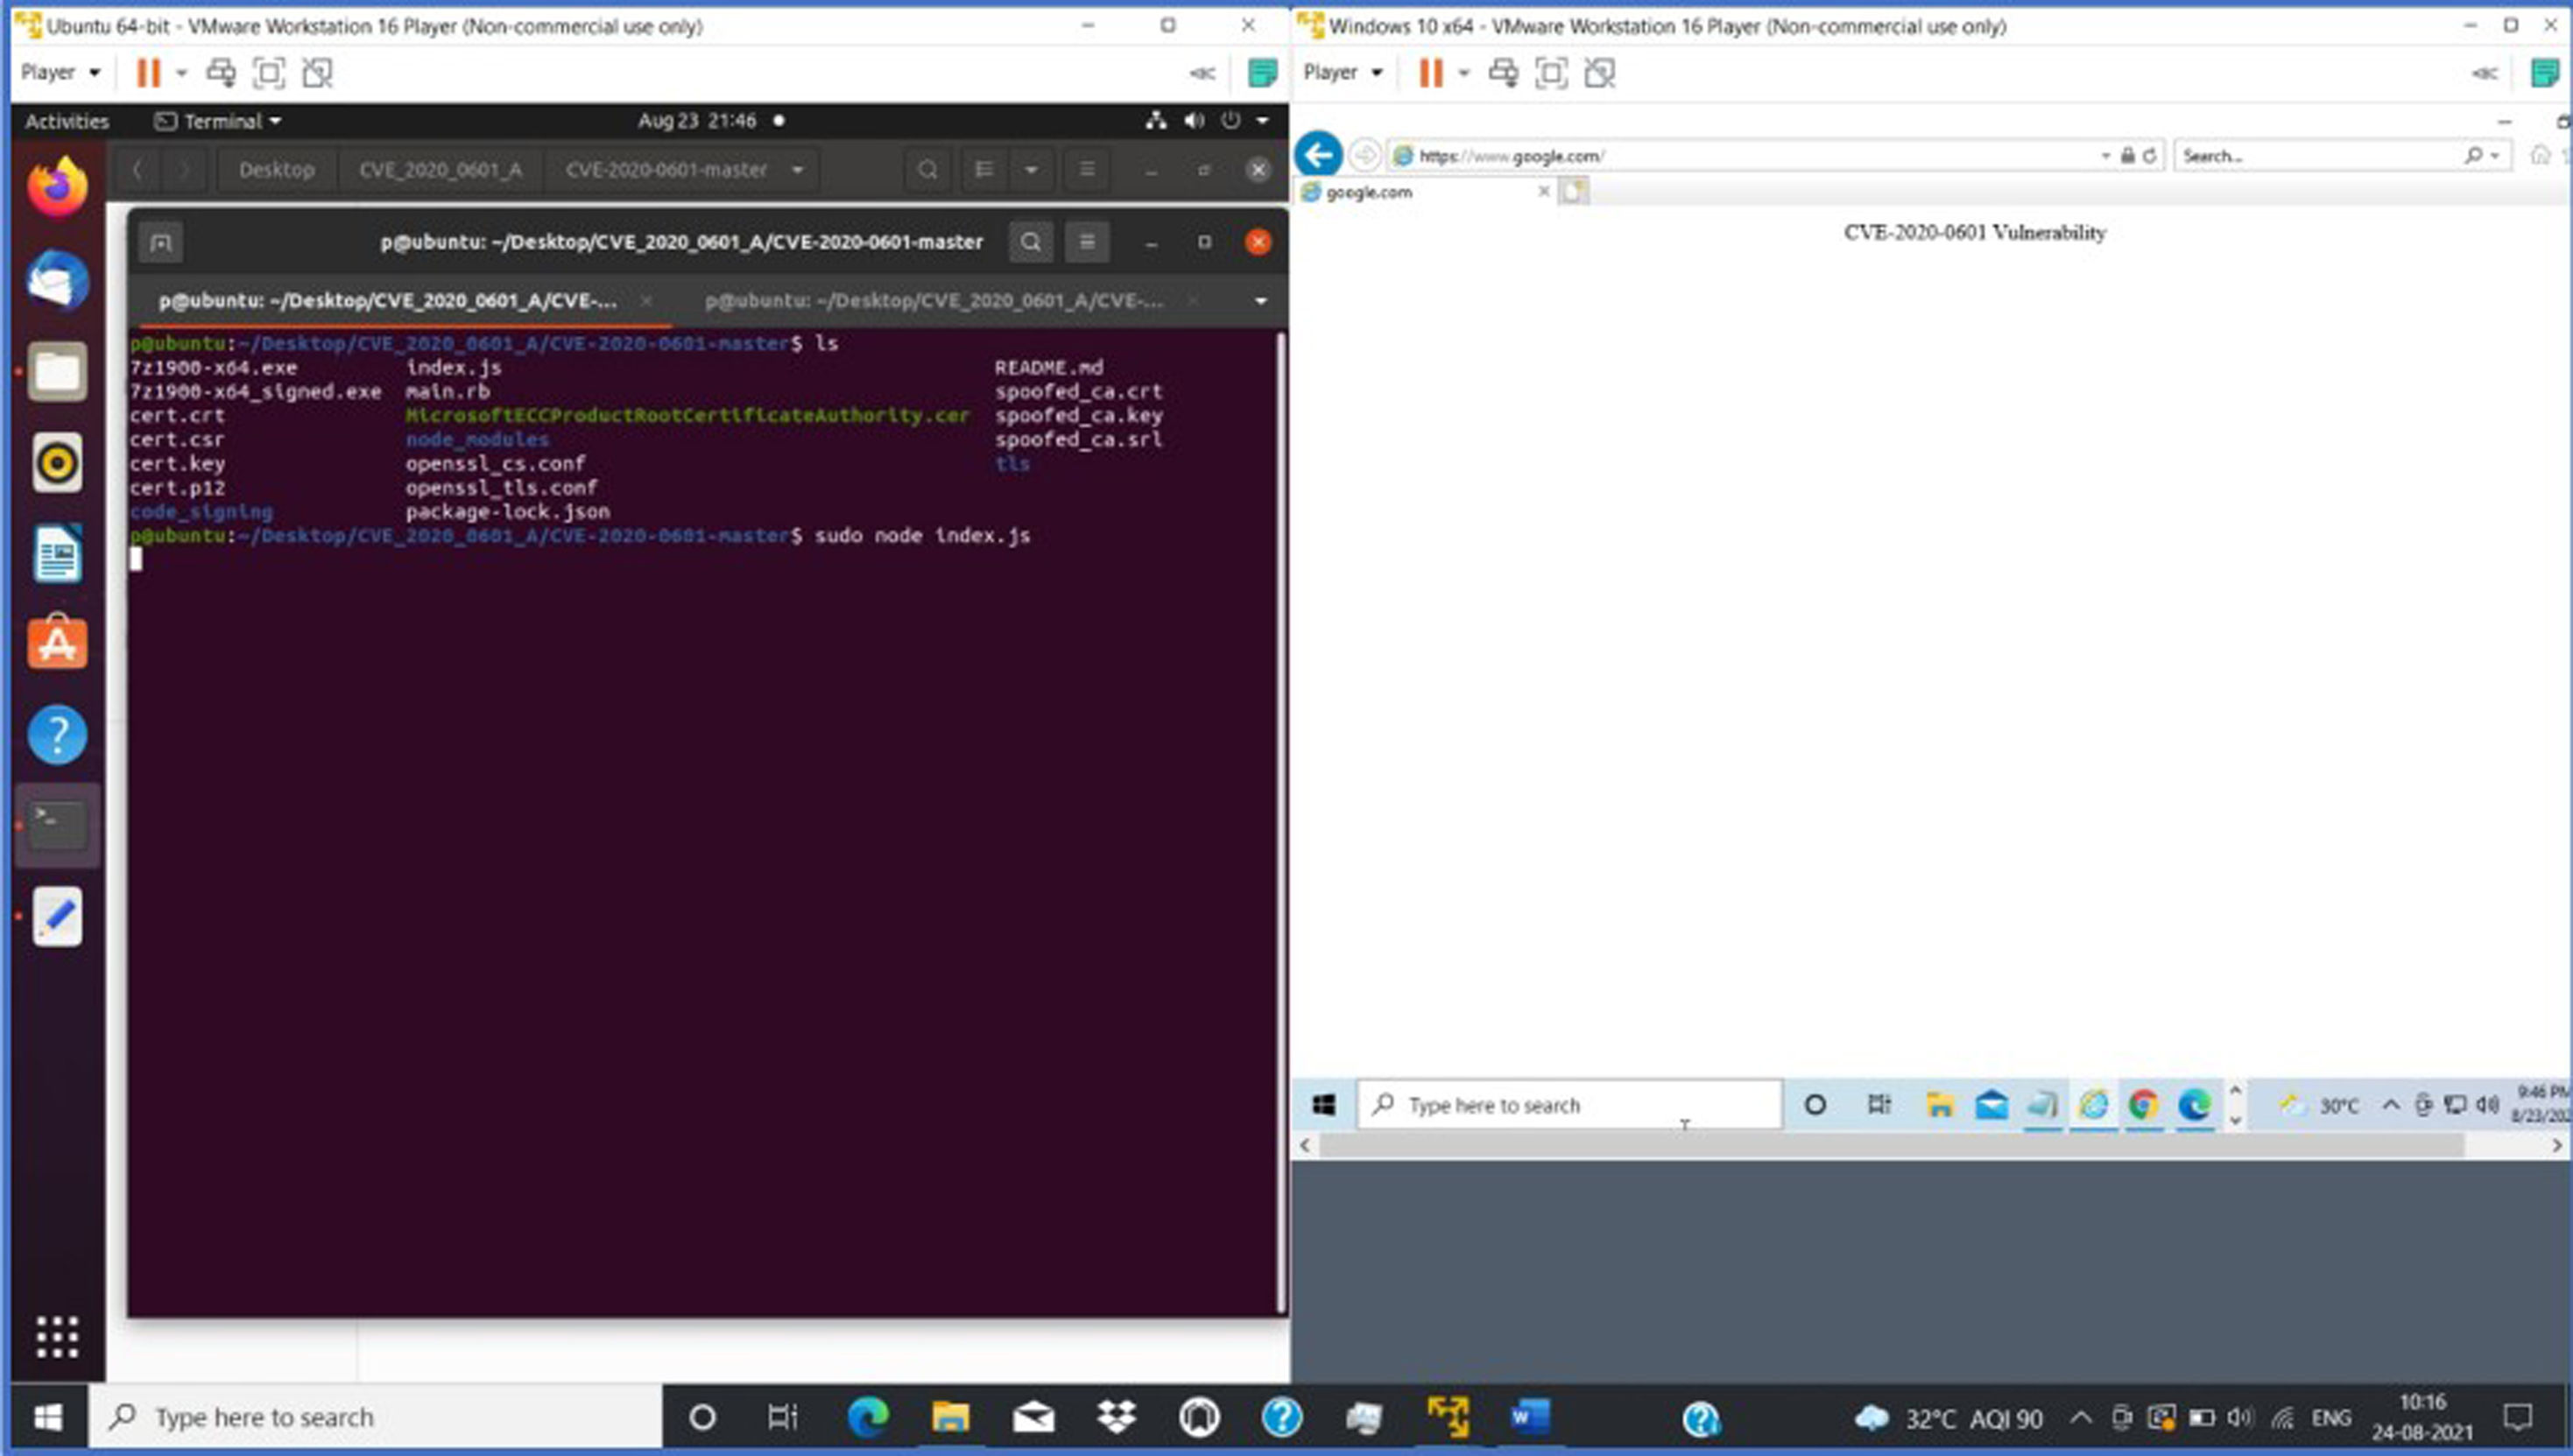The width and height of the screenshot is (2573, 1456).
Task: Toggle Unity mode in Windows VM
Action: tap(1599, 72)
